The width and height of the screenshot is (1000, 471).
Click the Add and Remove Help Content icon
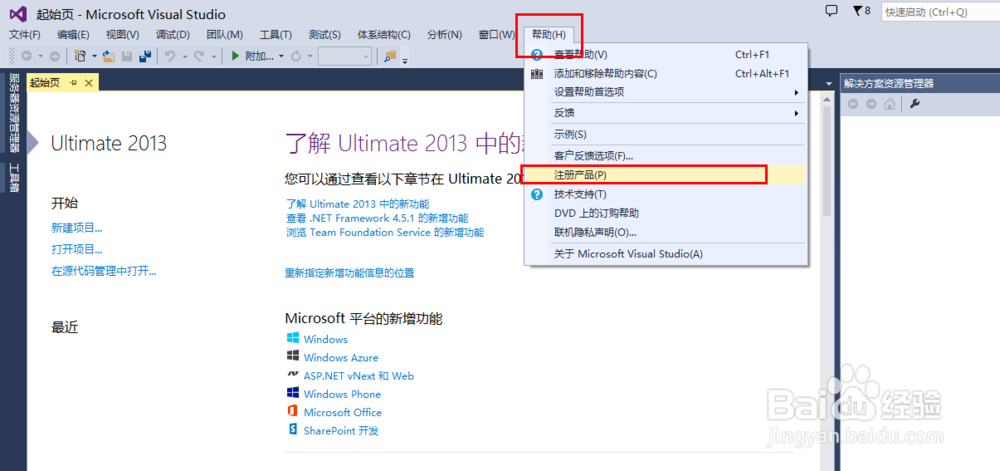(537, 74)
